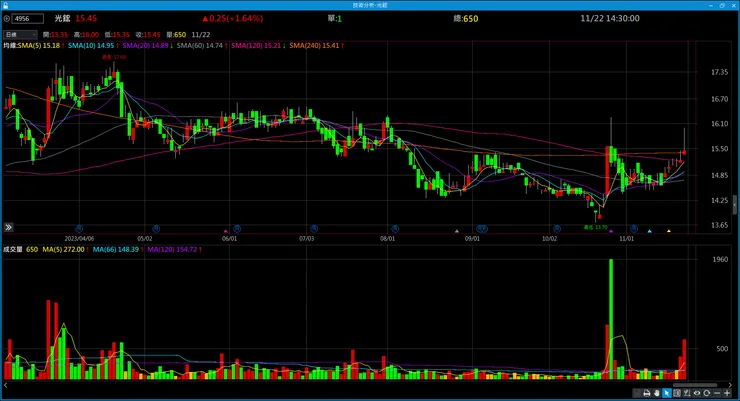Click the MA(5) 272.00 volume label

[66, 249]
